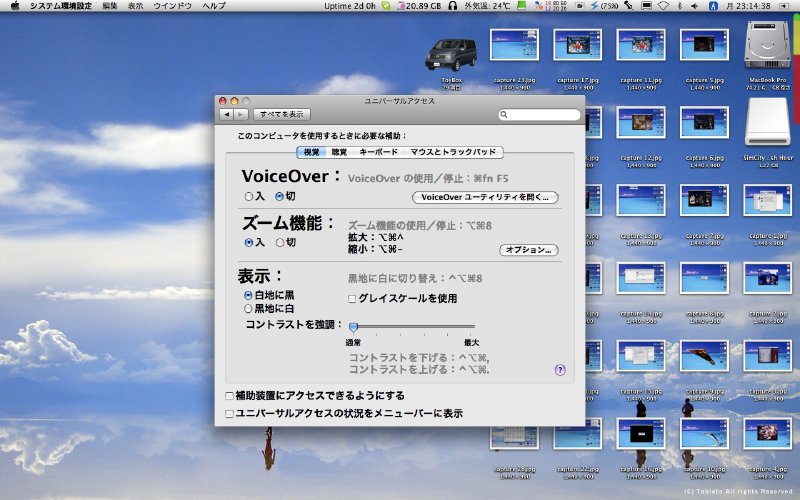Click the Bluetooth menu bar icon
This screenshot has width=800, height=500.
click(x=680, y=6)
